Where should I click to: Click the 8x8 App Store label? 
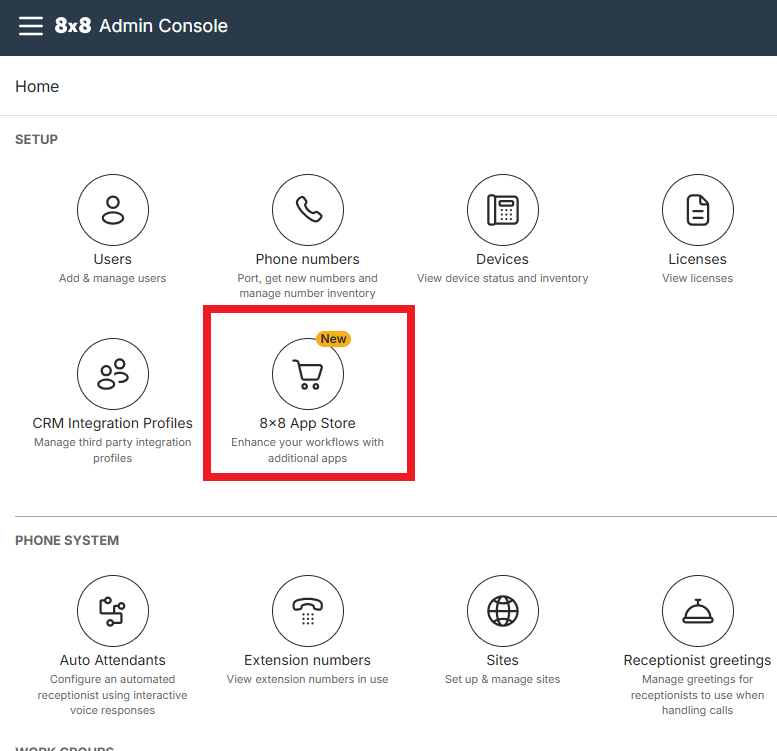click(x=307, y=423)
